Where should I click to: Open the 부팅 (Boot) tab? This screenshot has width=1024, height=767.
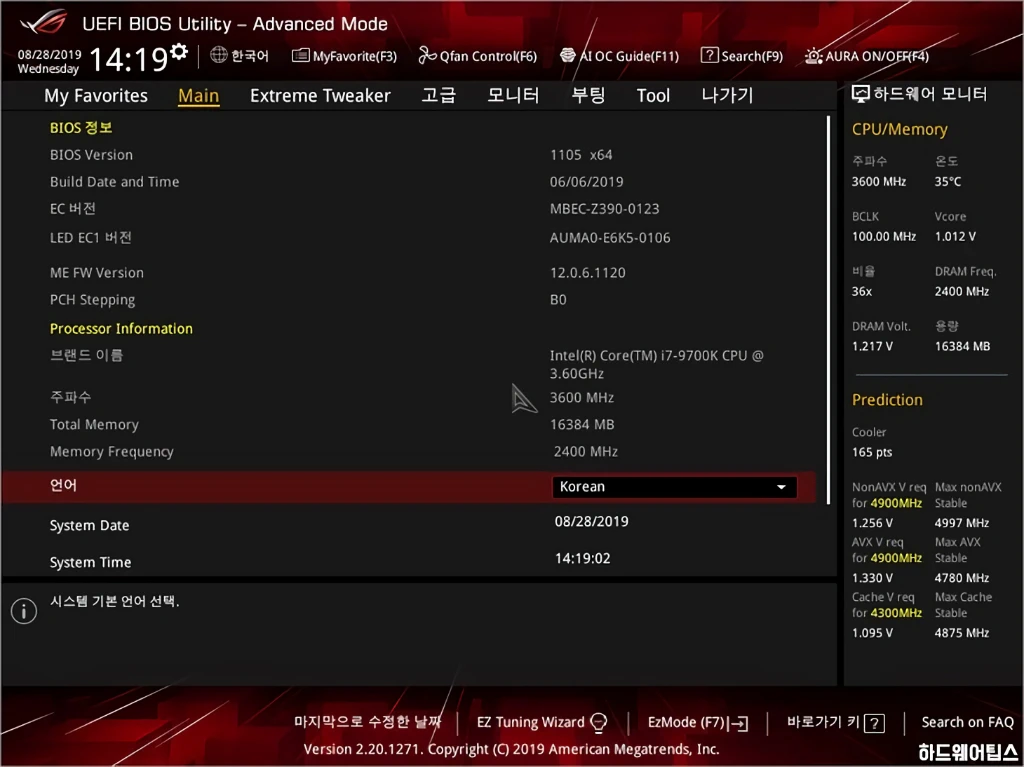click(x=588, y=95)
